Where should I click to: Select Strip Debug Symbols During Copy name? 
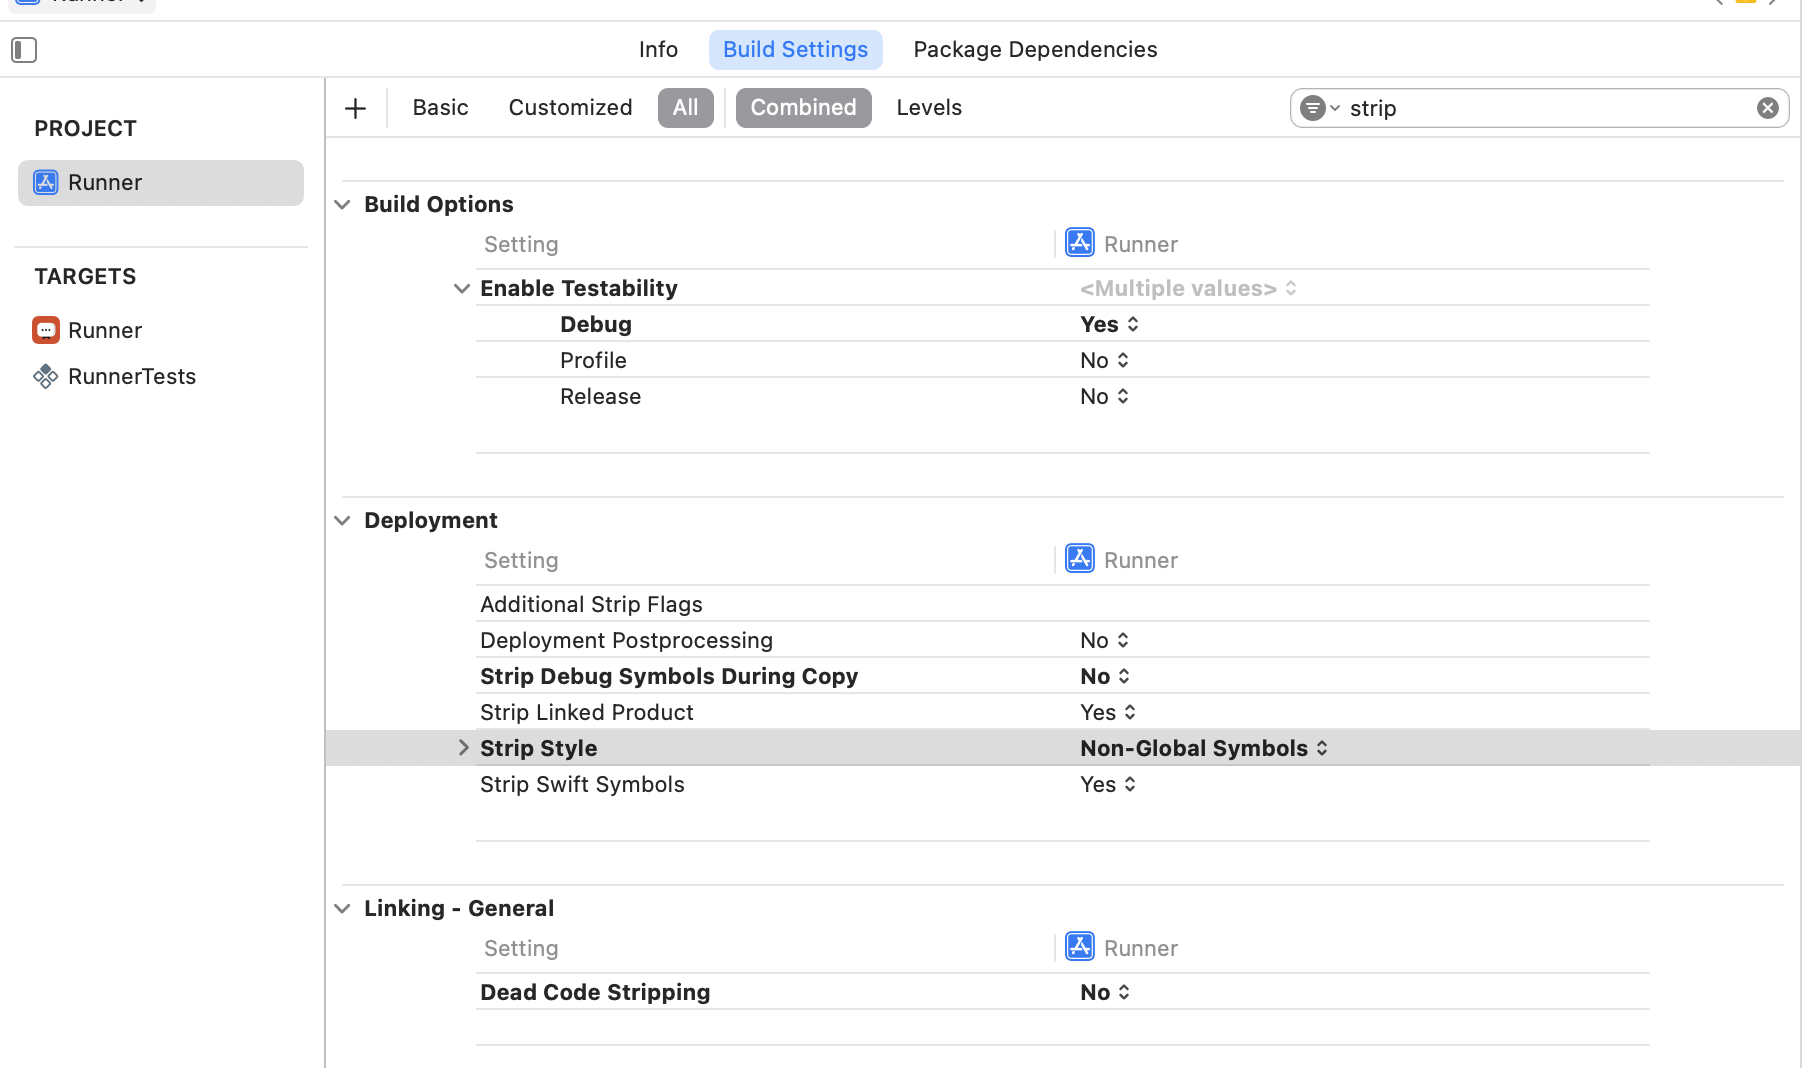point(669,676)
